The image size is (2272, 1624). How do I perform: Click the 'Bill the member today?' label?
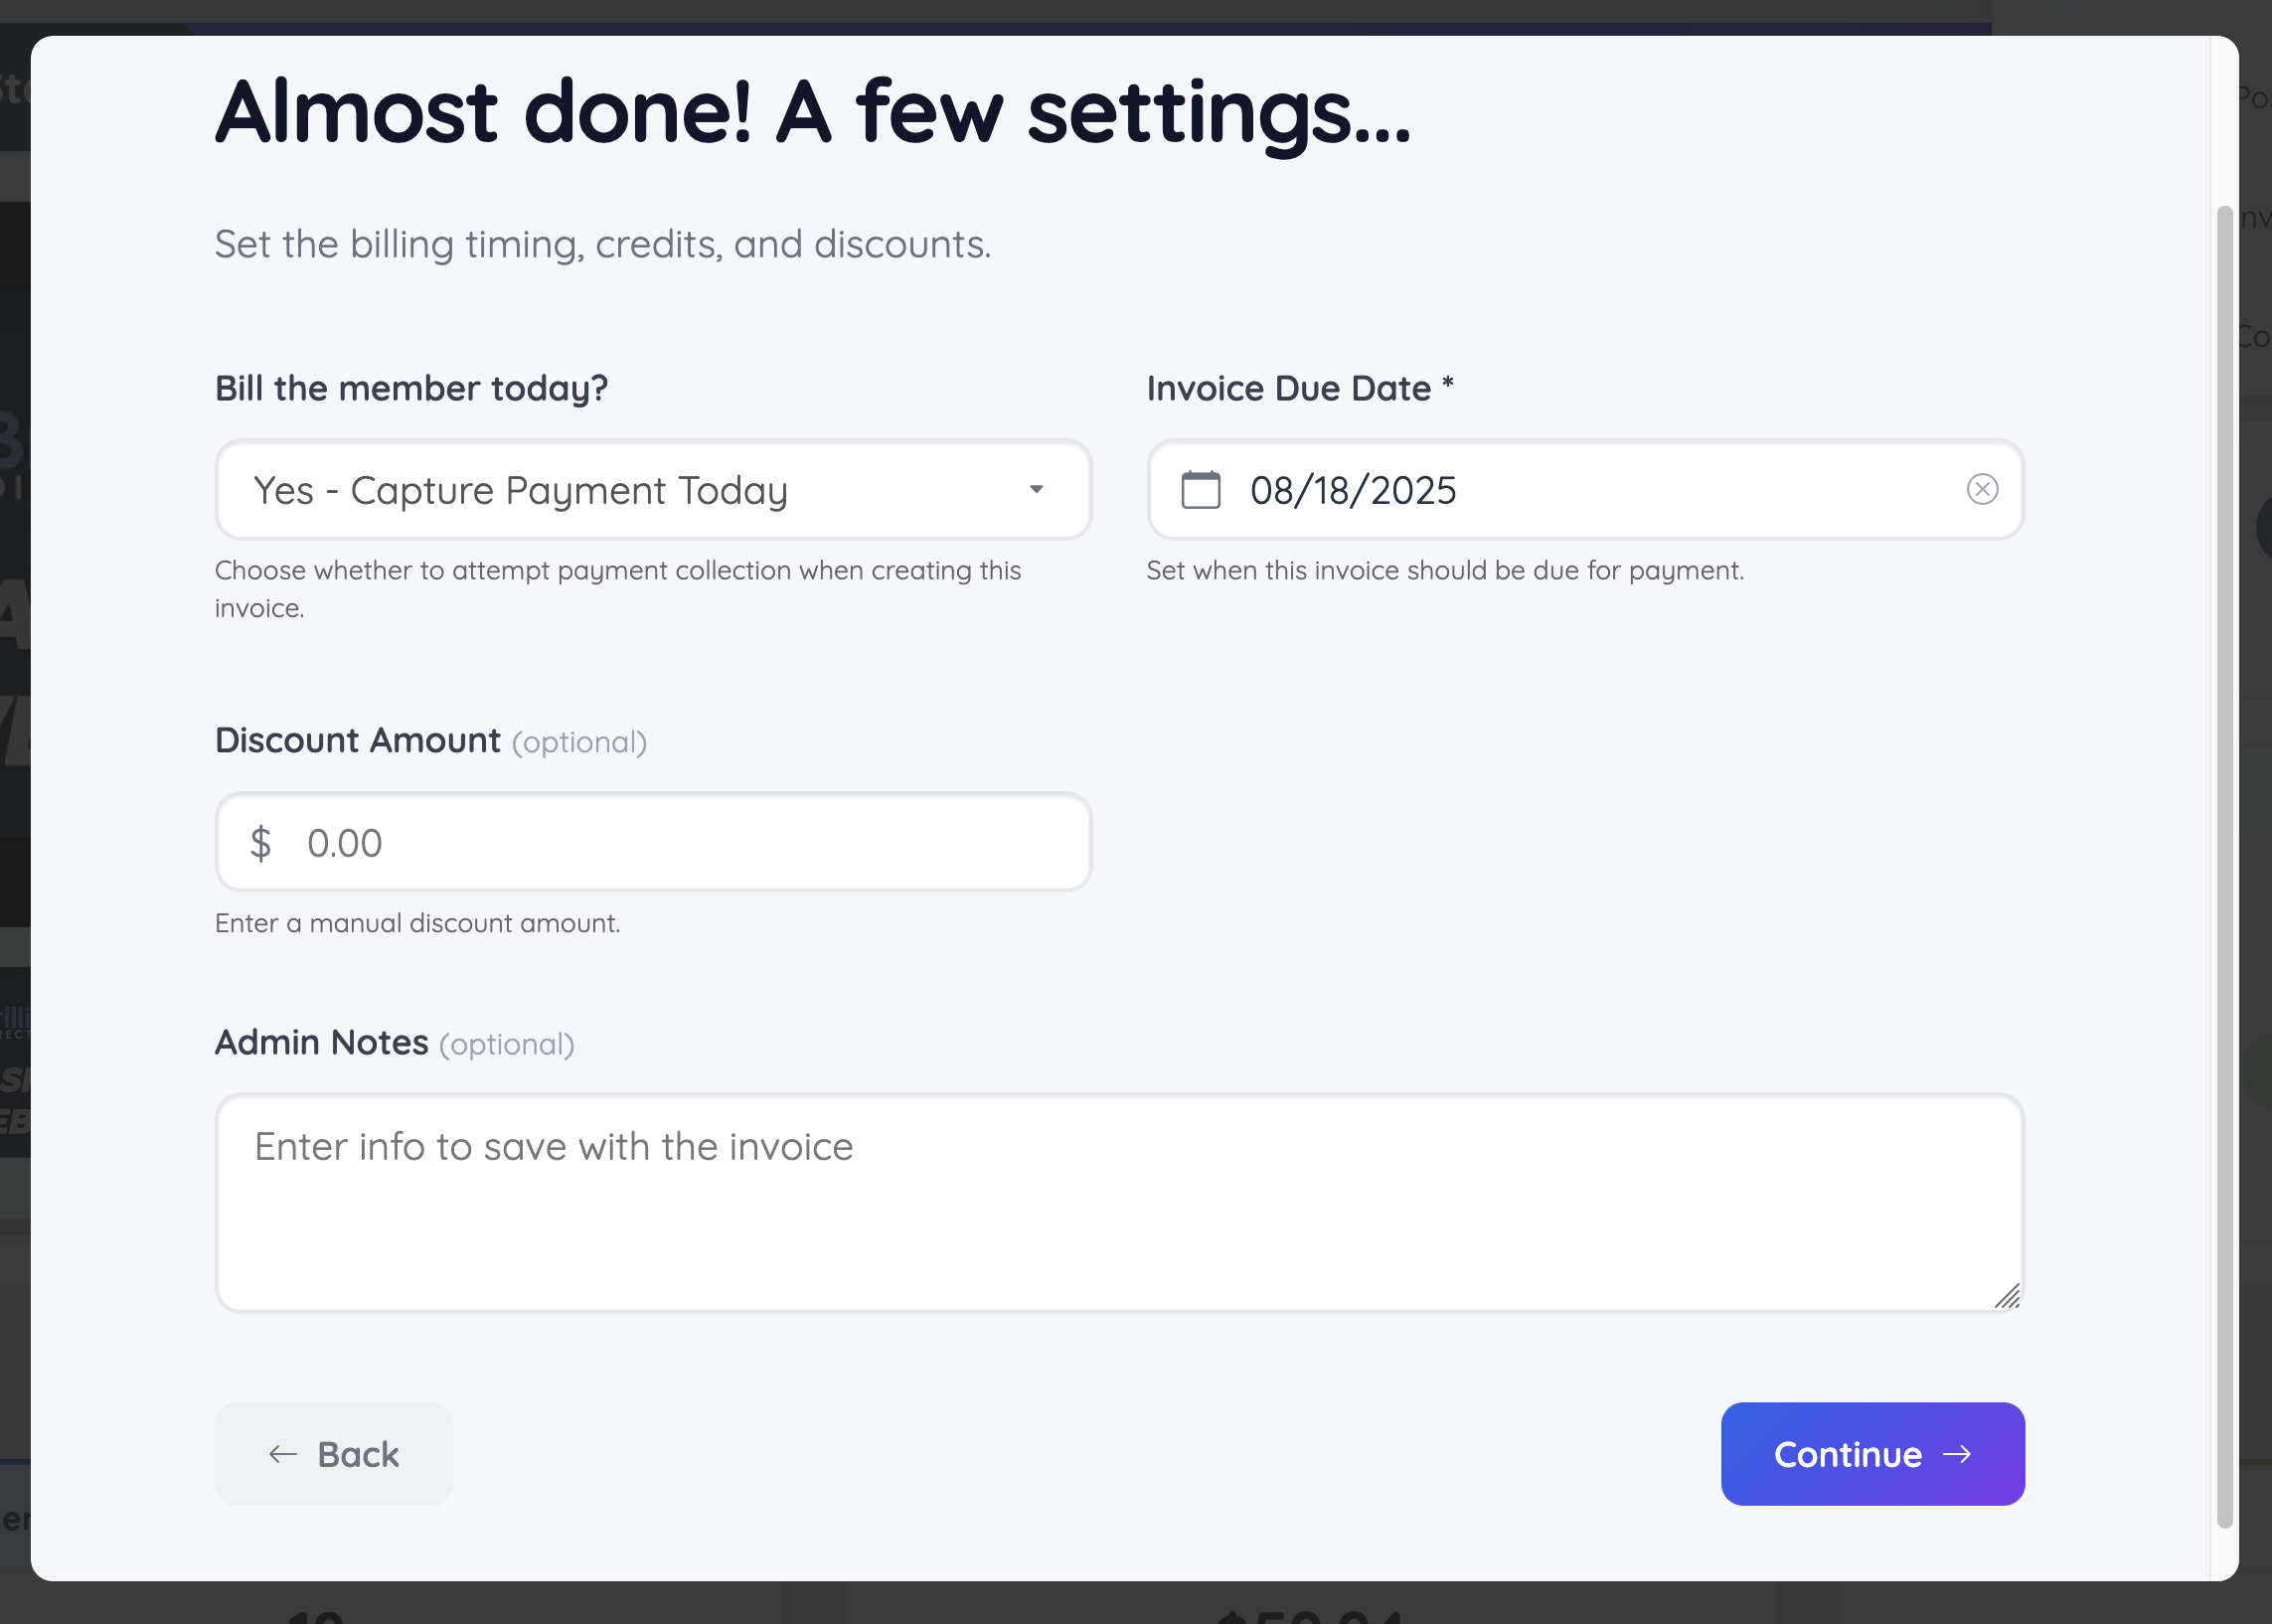click(x=411, y=388)
